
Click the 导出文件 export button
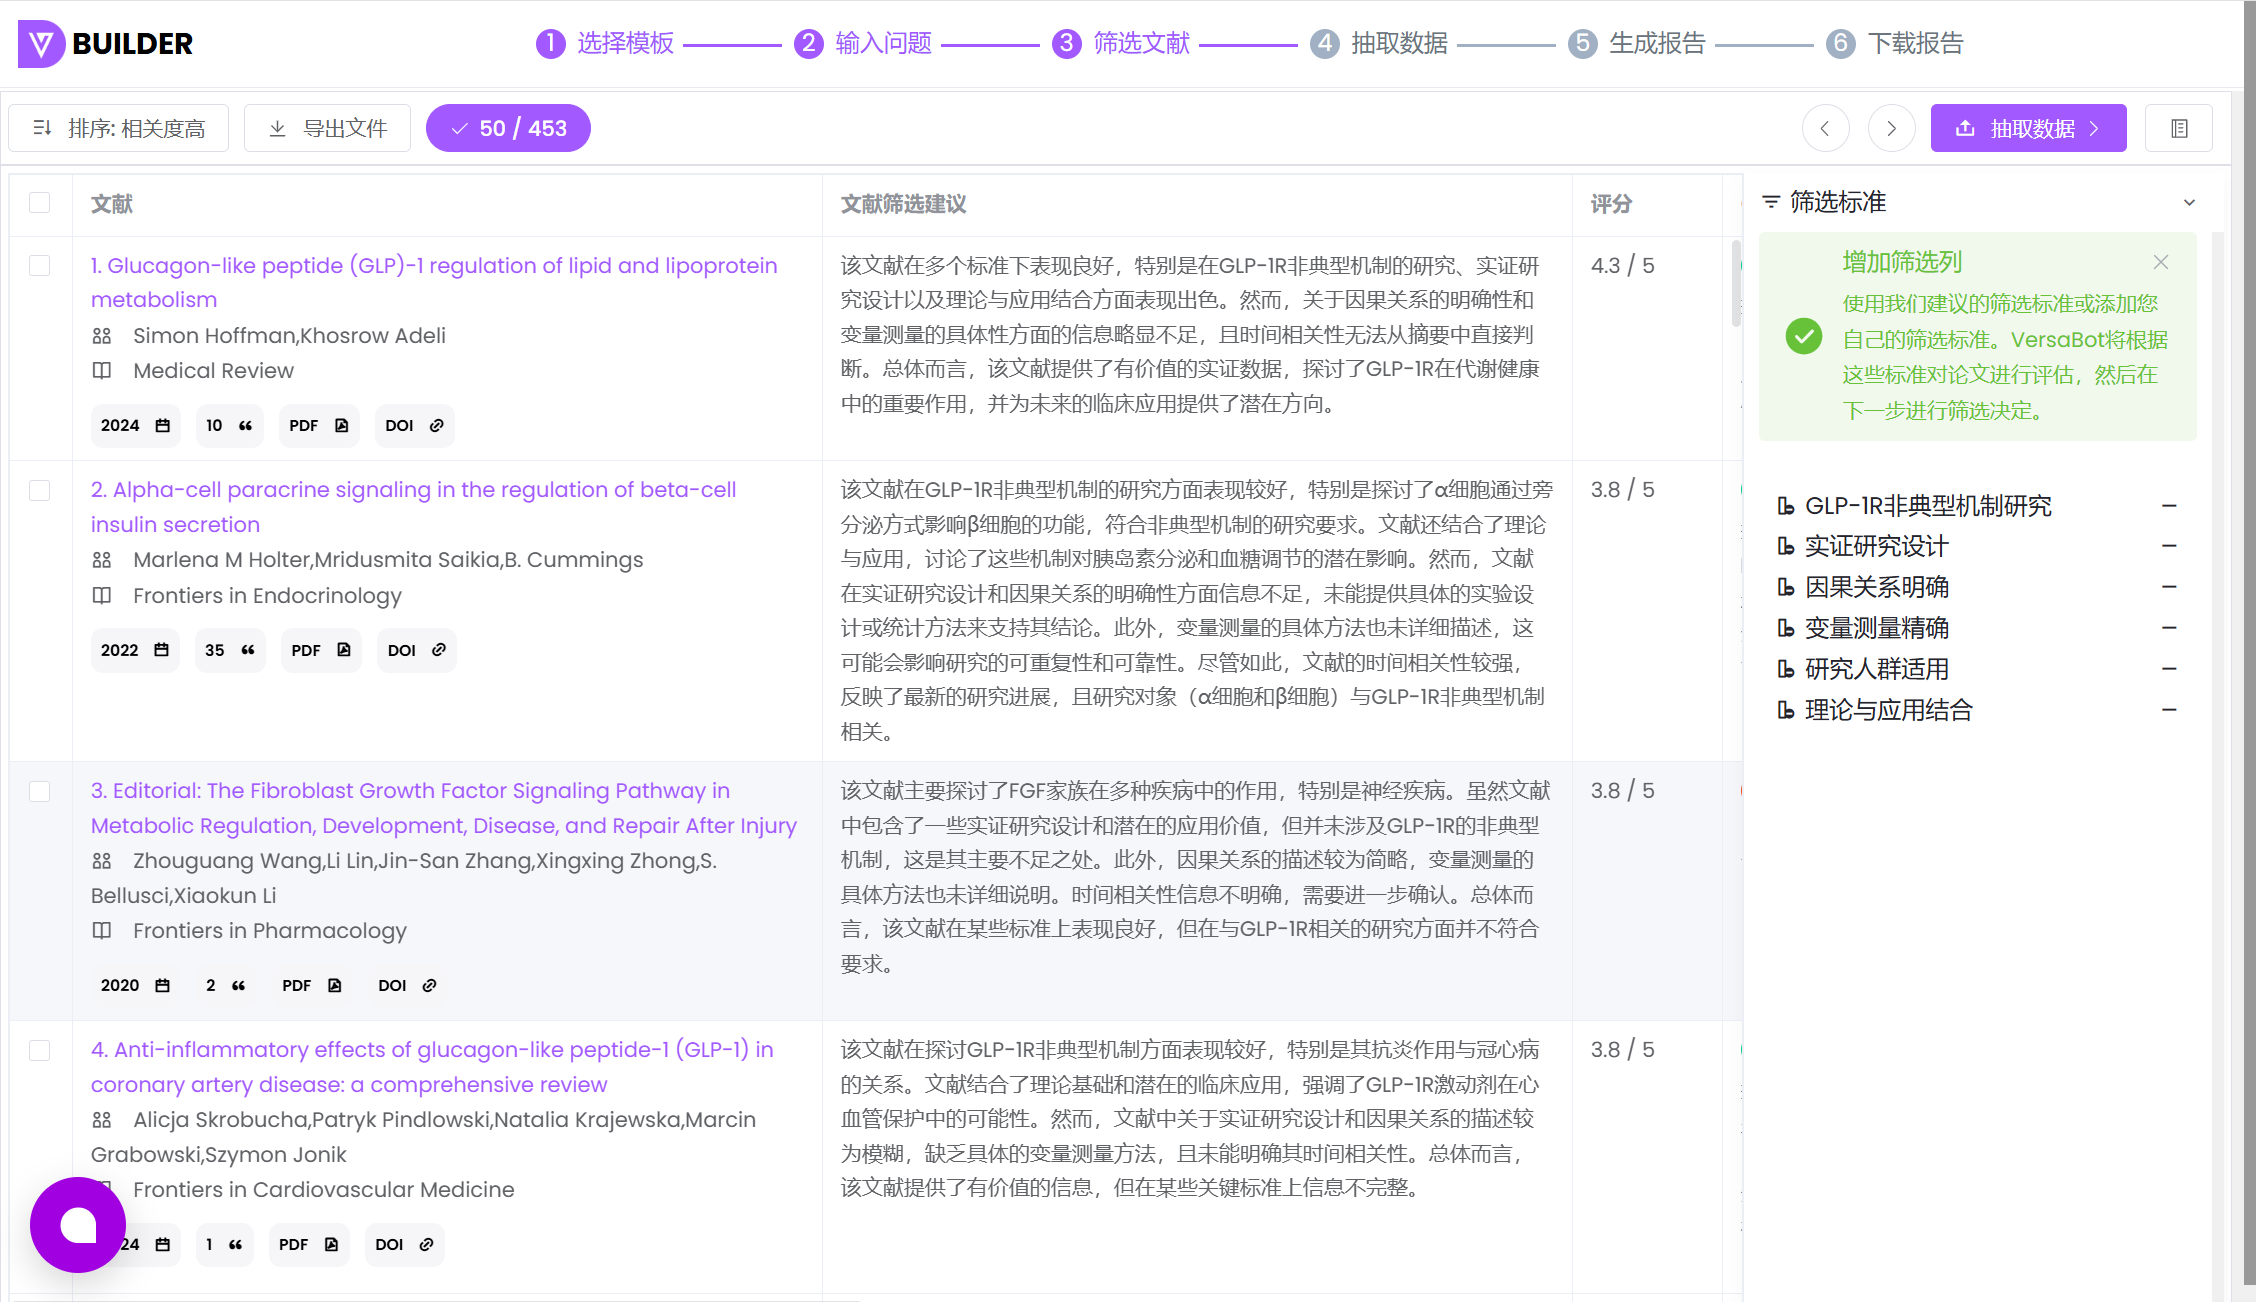pos(327,128)
